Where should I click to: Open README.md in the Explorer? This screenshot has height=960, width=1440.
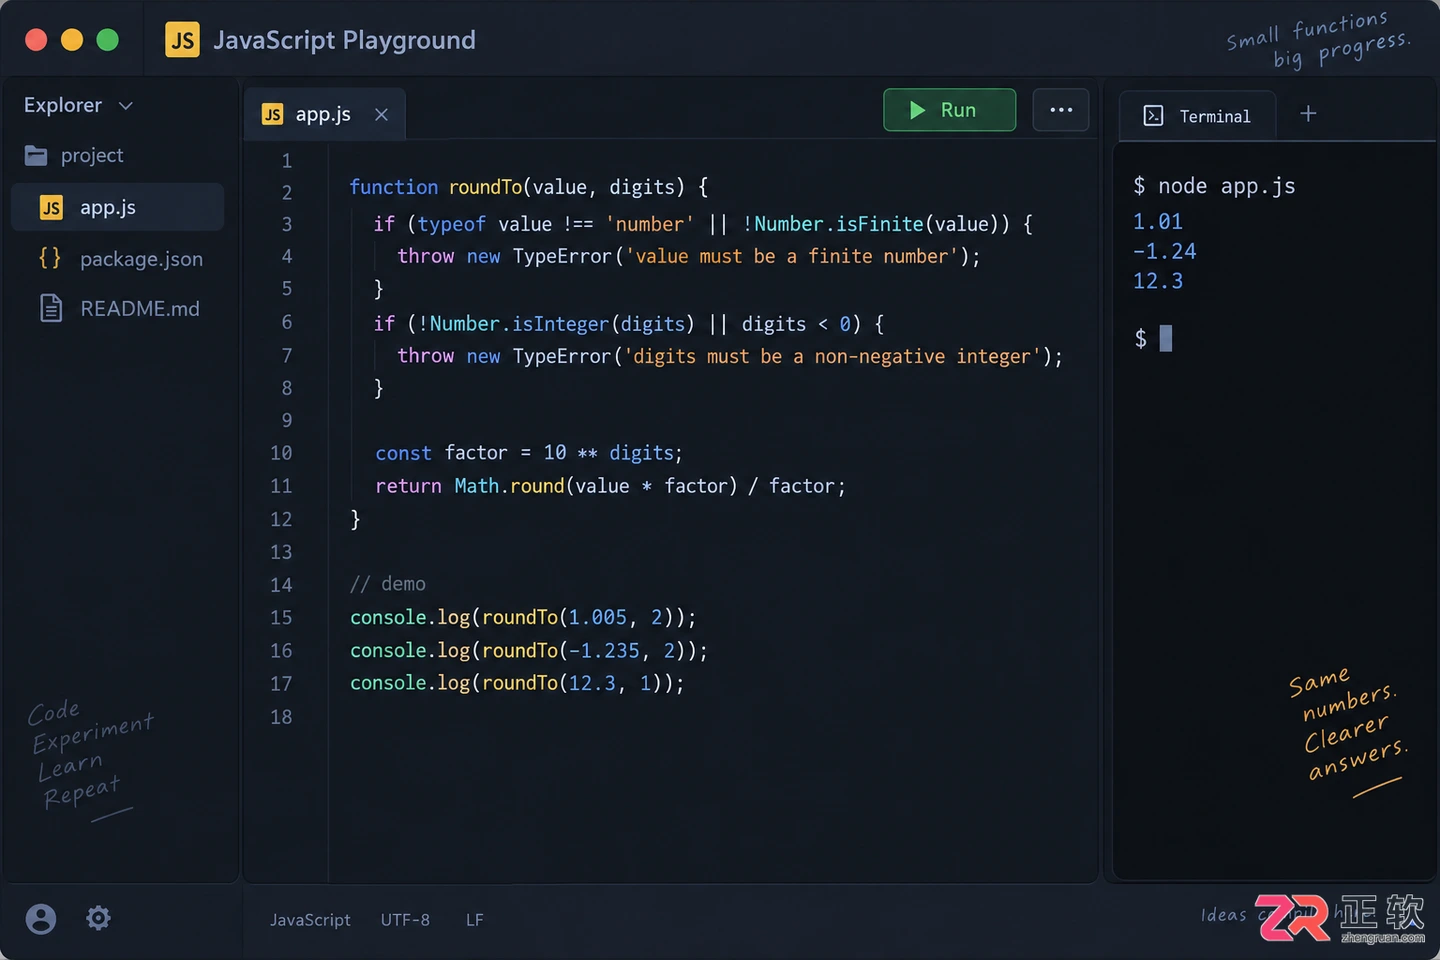[x=118, y=308]
